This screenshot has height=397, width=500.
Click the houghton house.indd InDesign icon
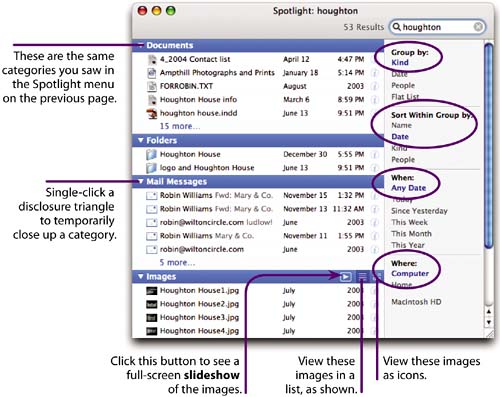(x=152, y=113)
